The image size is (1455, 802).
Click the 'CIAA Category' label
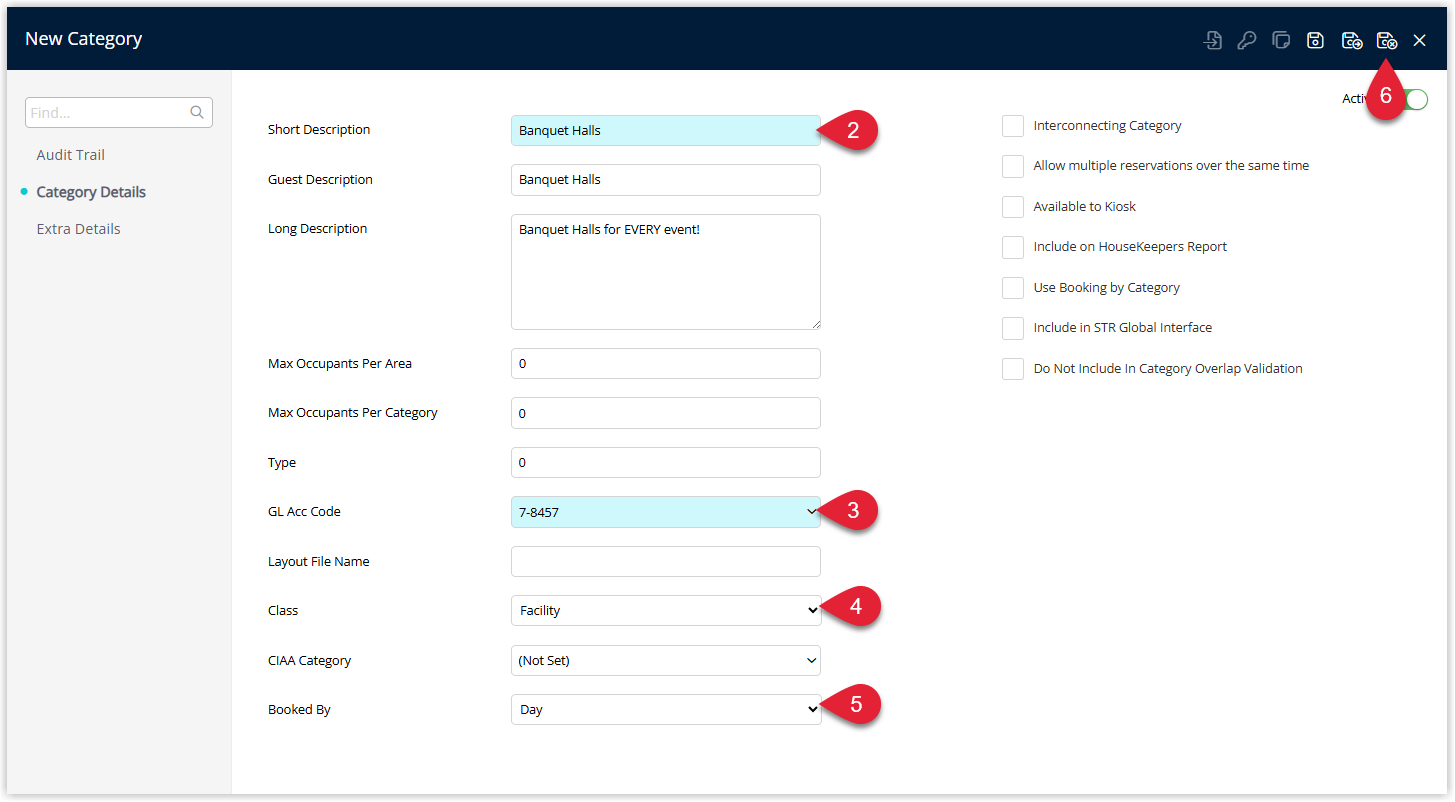coord(309,661)
